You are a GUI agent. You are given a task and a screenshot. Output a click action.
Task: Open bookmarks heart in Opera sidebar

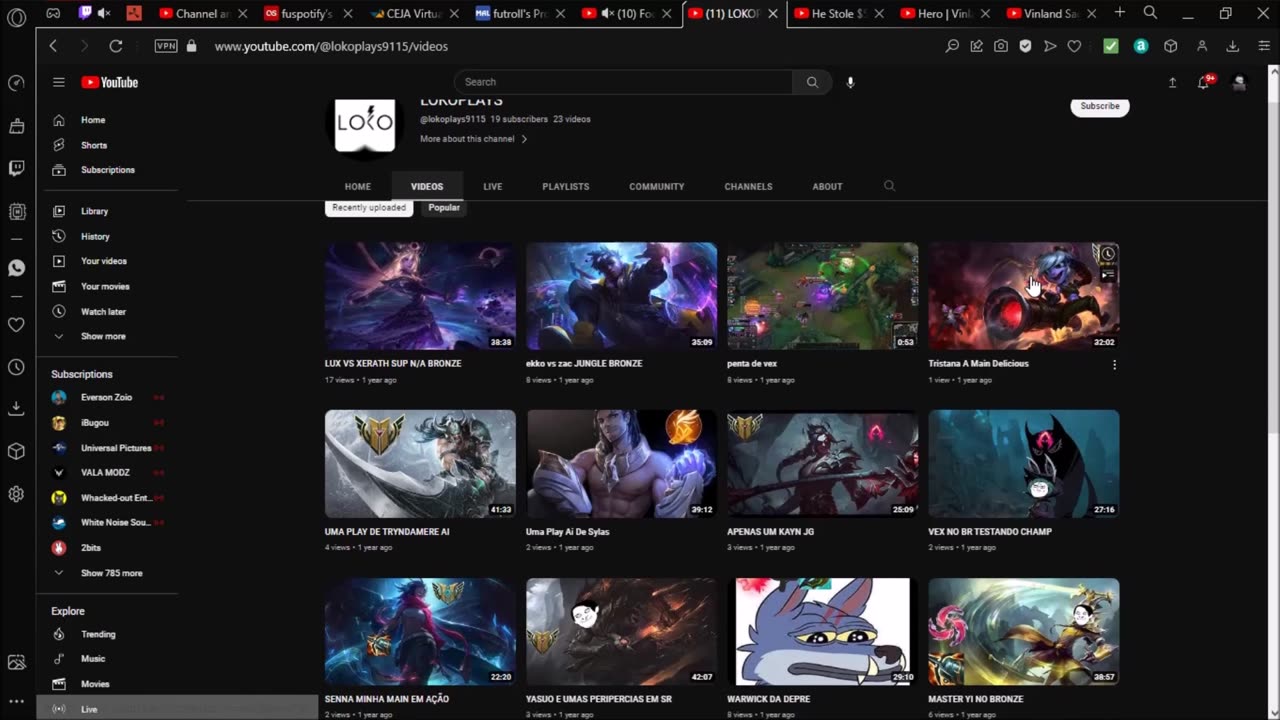pos(16,325)
